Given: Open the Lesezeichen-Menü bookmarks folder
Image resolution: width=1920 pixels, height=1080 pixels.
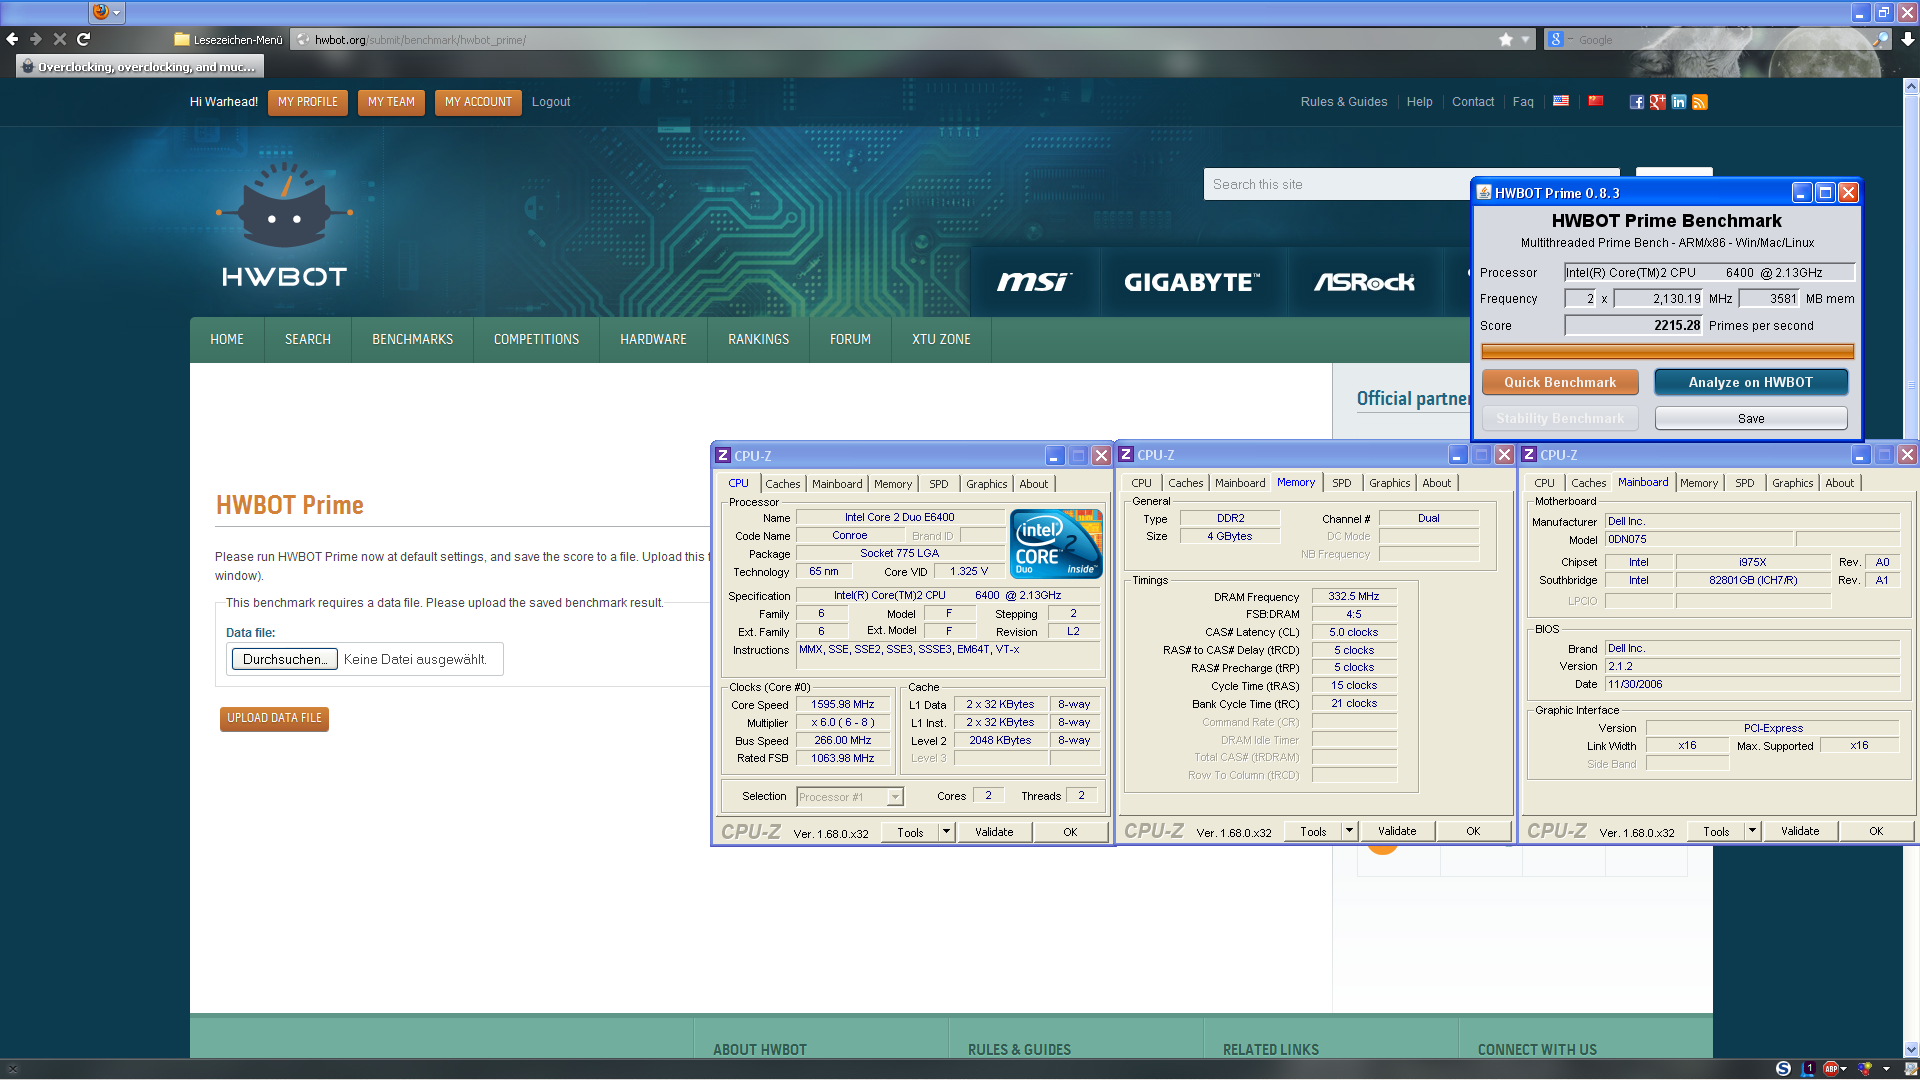Looking at the screenshot, I should pos(228,40).
